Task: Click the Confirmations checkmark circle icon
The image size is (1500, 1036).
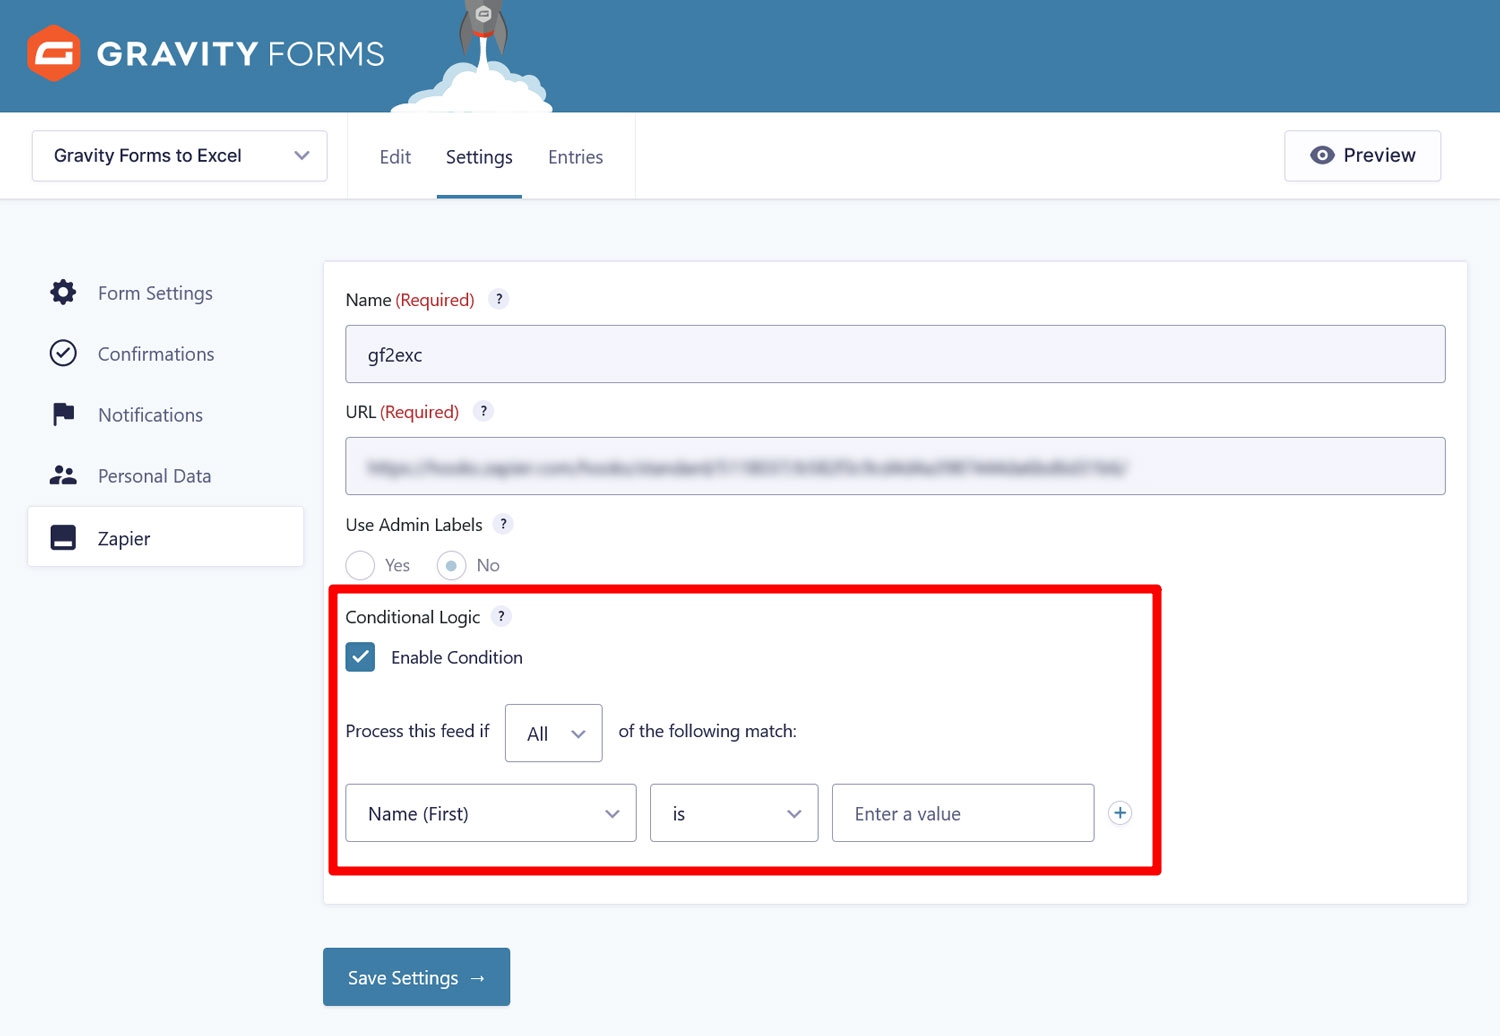Action: coord(63,353)
